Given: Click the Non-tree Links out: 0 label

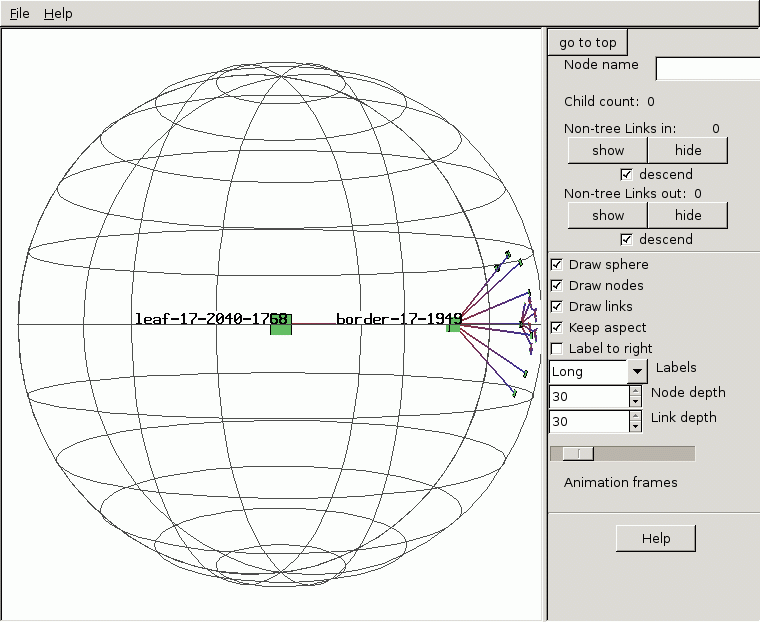Looking at the screenshot, I should (x=633, y=193).
